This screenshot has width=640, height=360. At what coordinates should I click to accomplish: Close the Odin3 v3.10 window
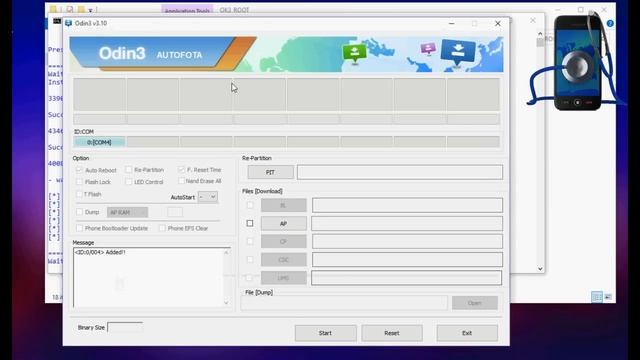(x=498, y=24)
